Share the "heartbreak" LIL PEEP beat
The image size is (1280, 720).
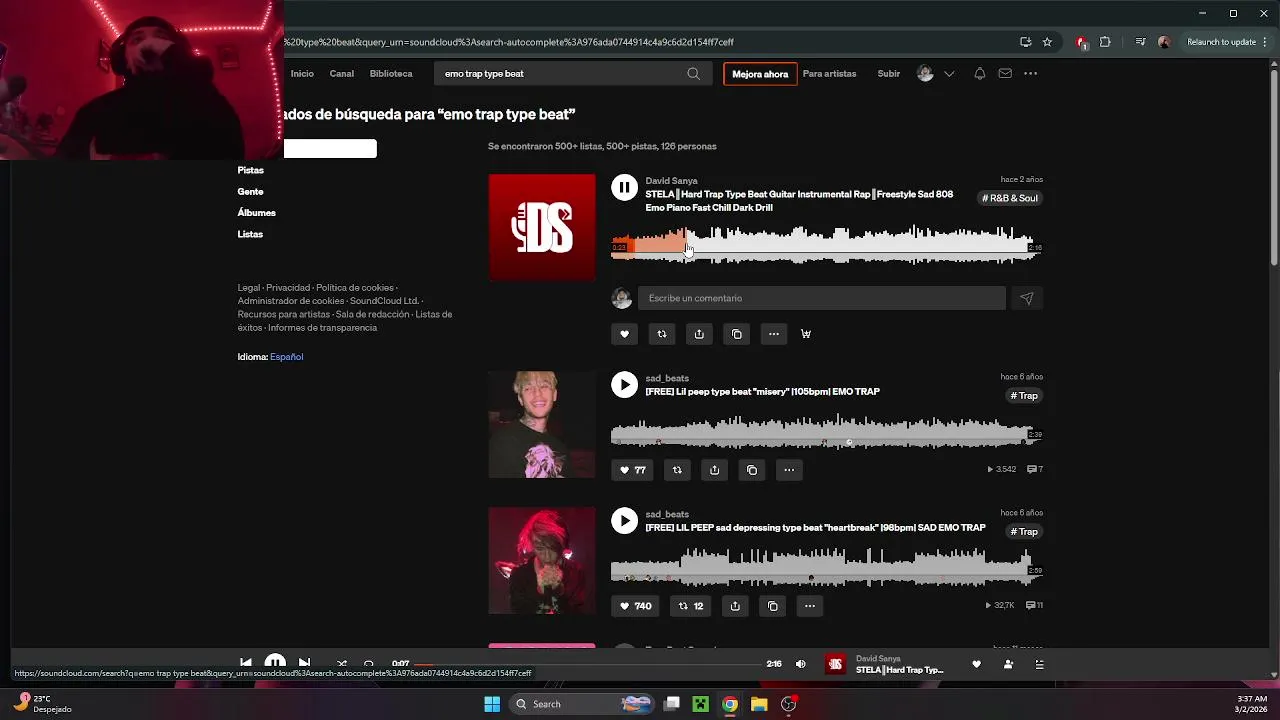pyautogui.click(x=735, y=606)
